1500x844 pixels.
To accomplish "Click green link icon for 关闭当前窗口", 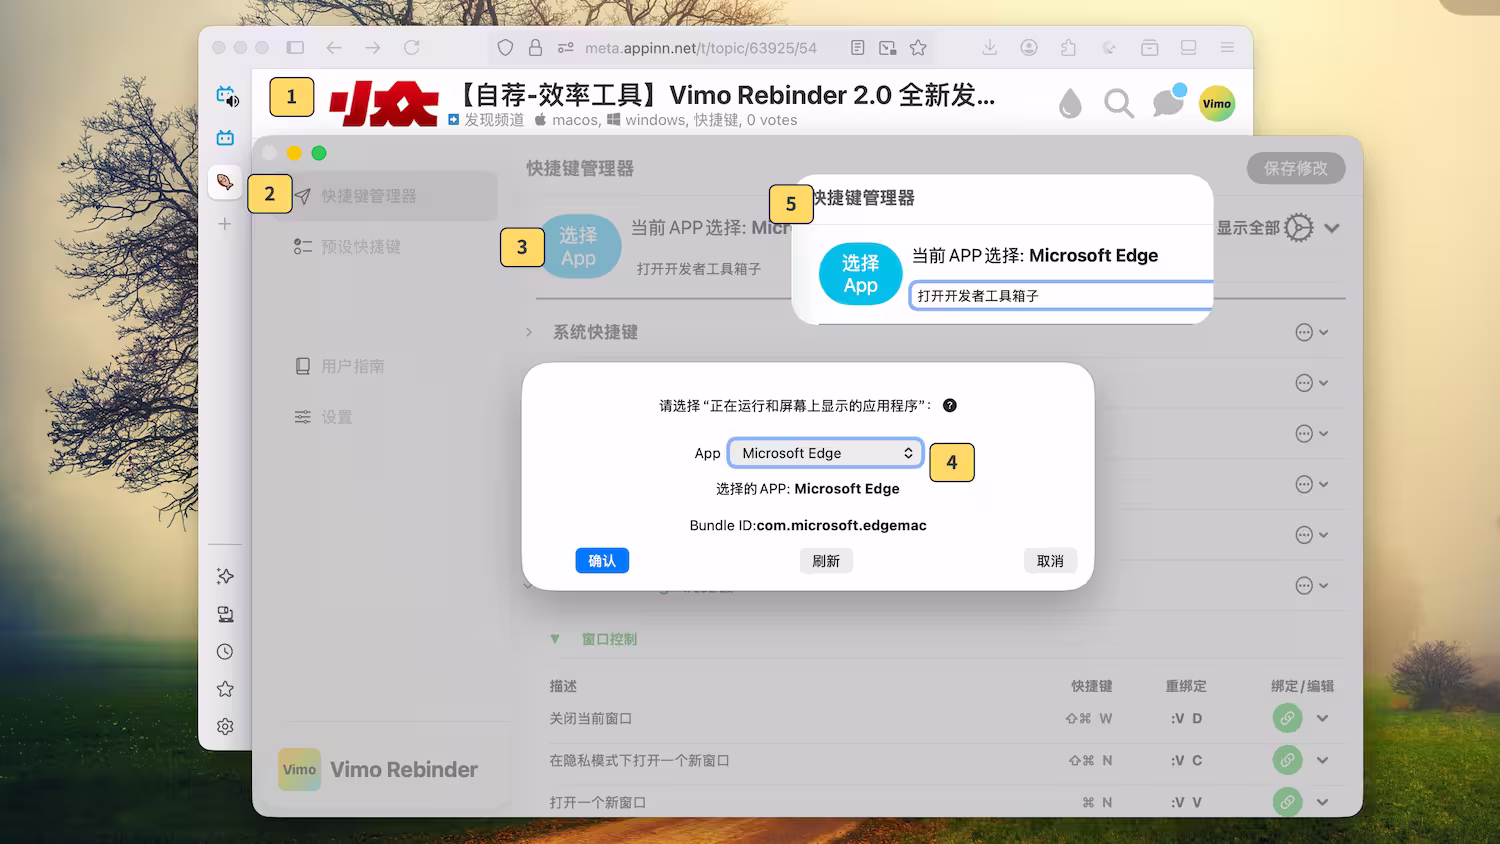I will [1287, 718].
